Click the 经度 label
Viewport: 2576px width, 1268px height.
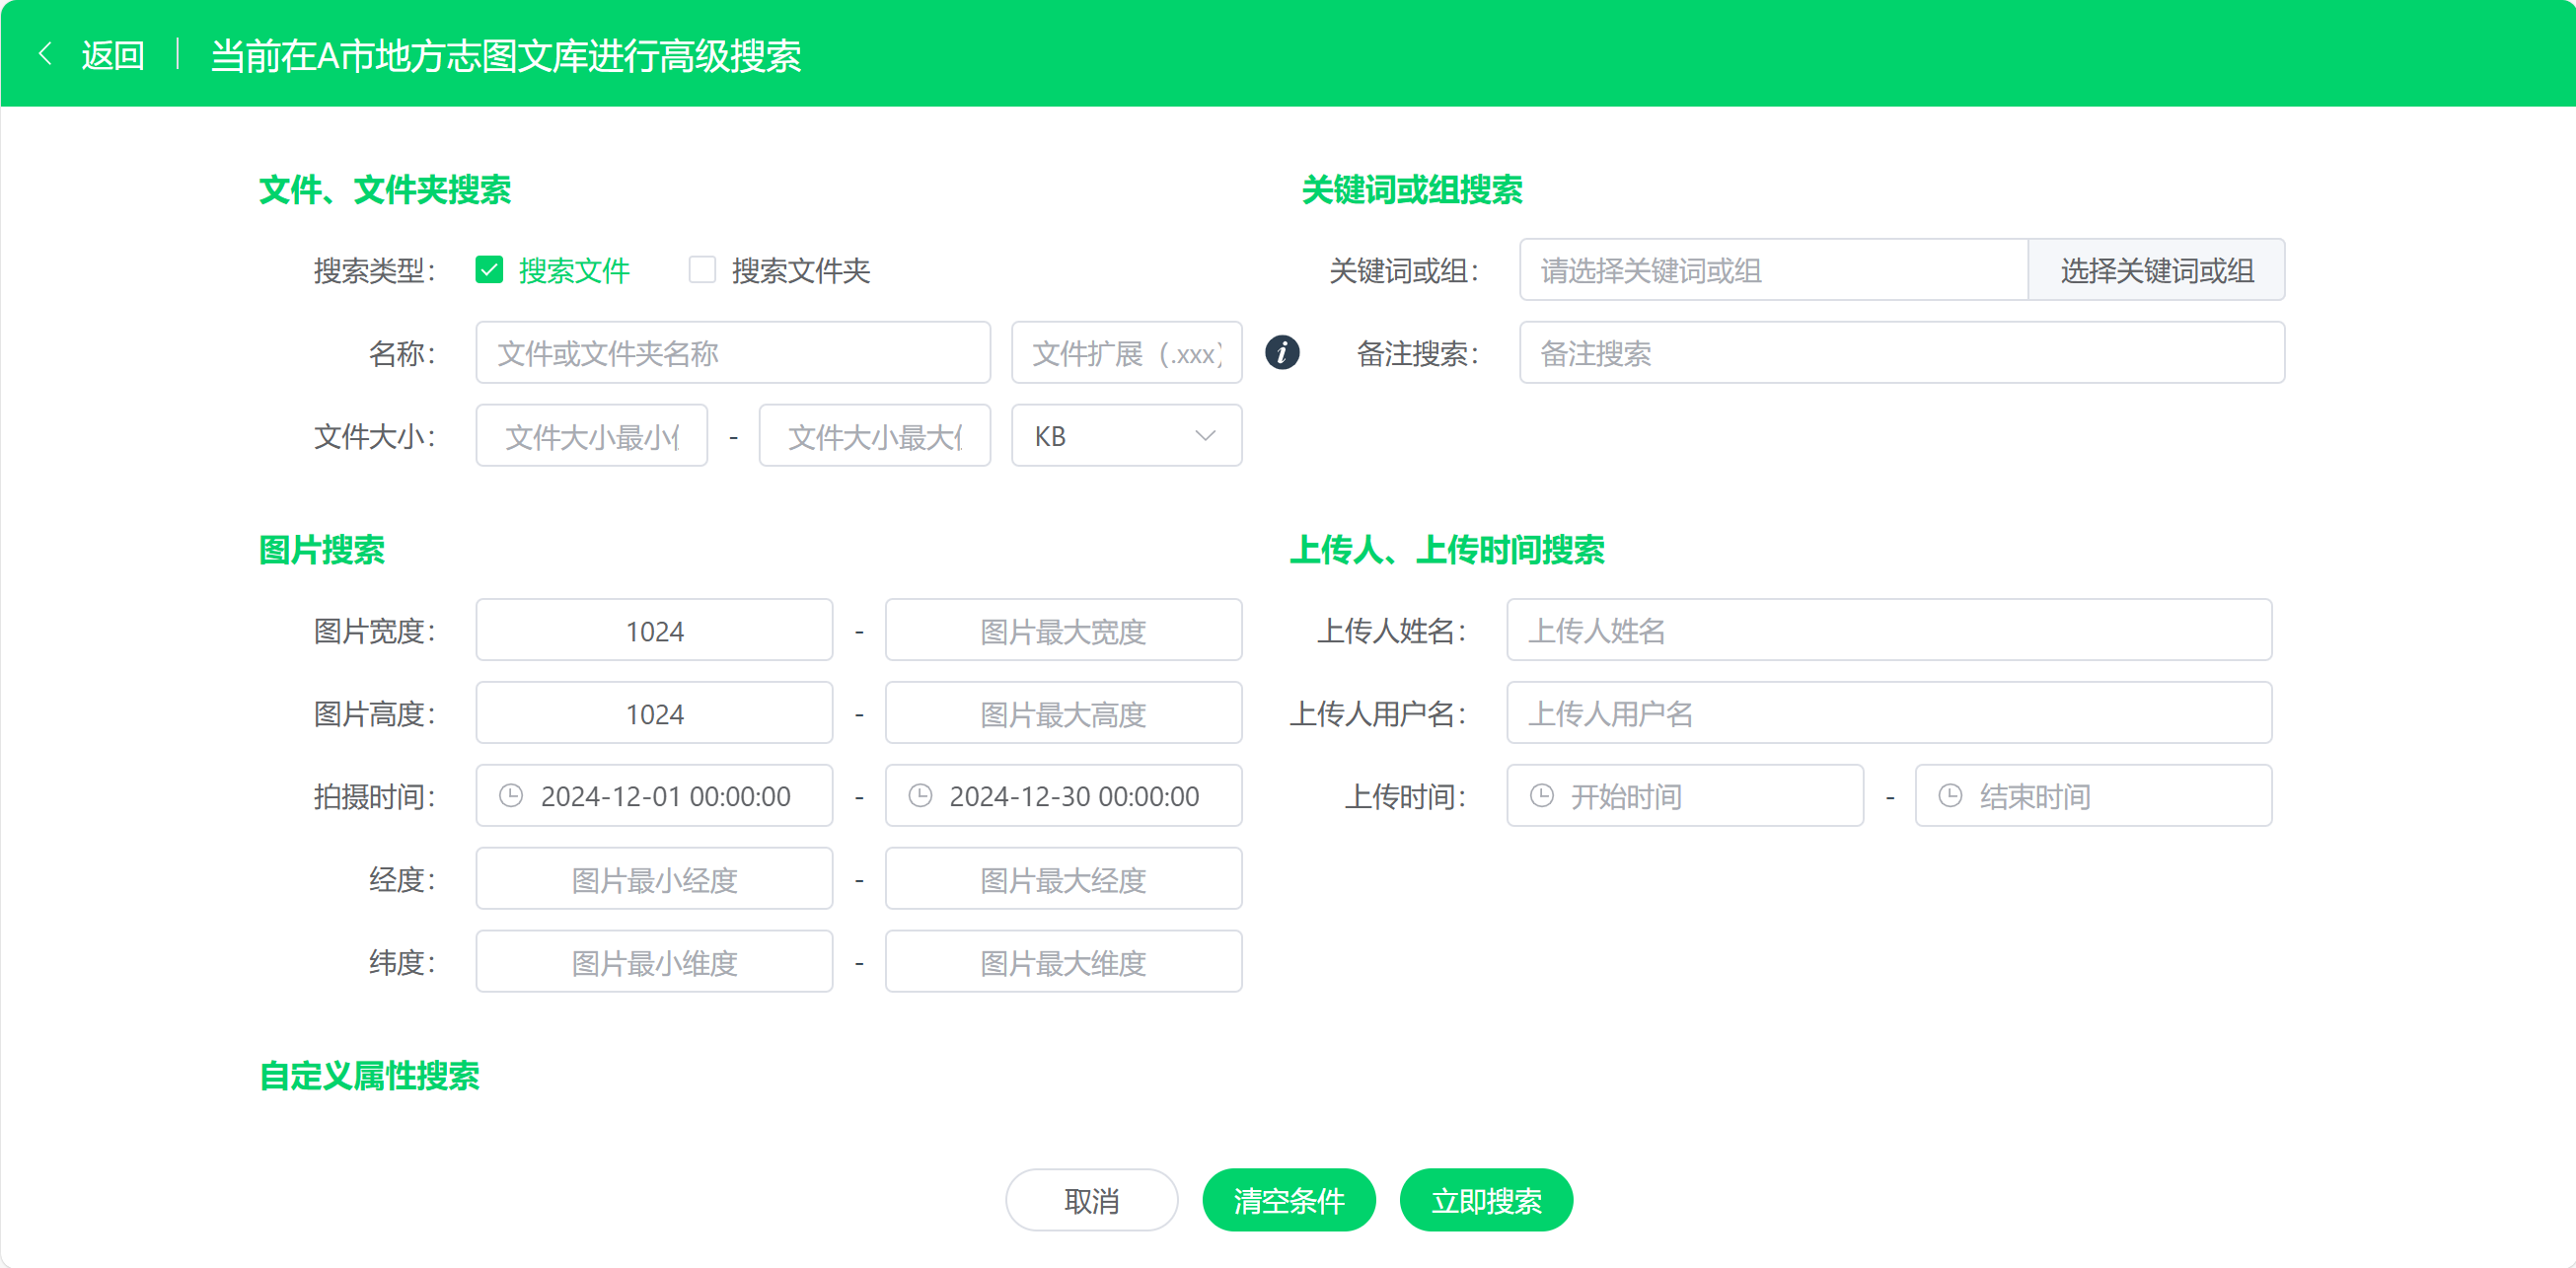403,880
